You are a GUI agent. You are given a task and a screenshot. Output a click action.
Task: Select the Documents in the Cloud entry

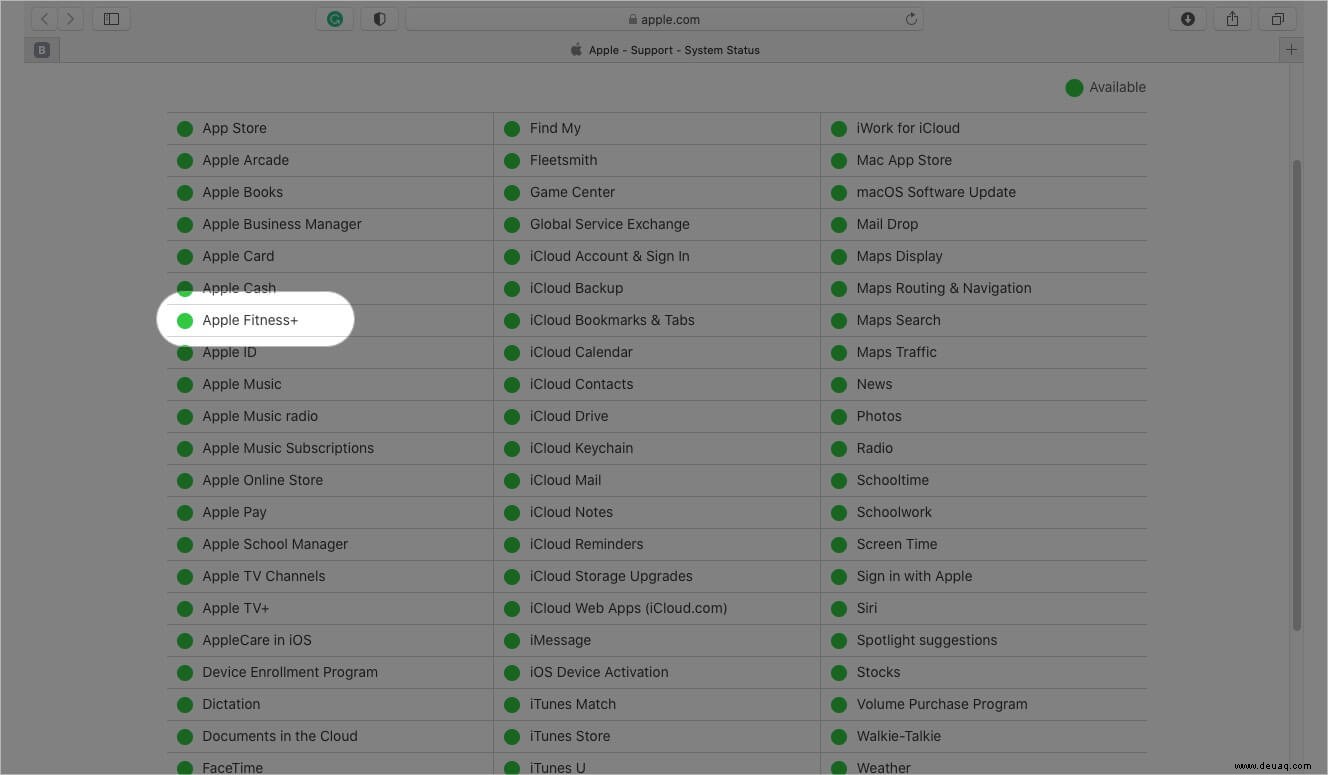(280, 736)
